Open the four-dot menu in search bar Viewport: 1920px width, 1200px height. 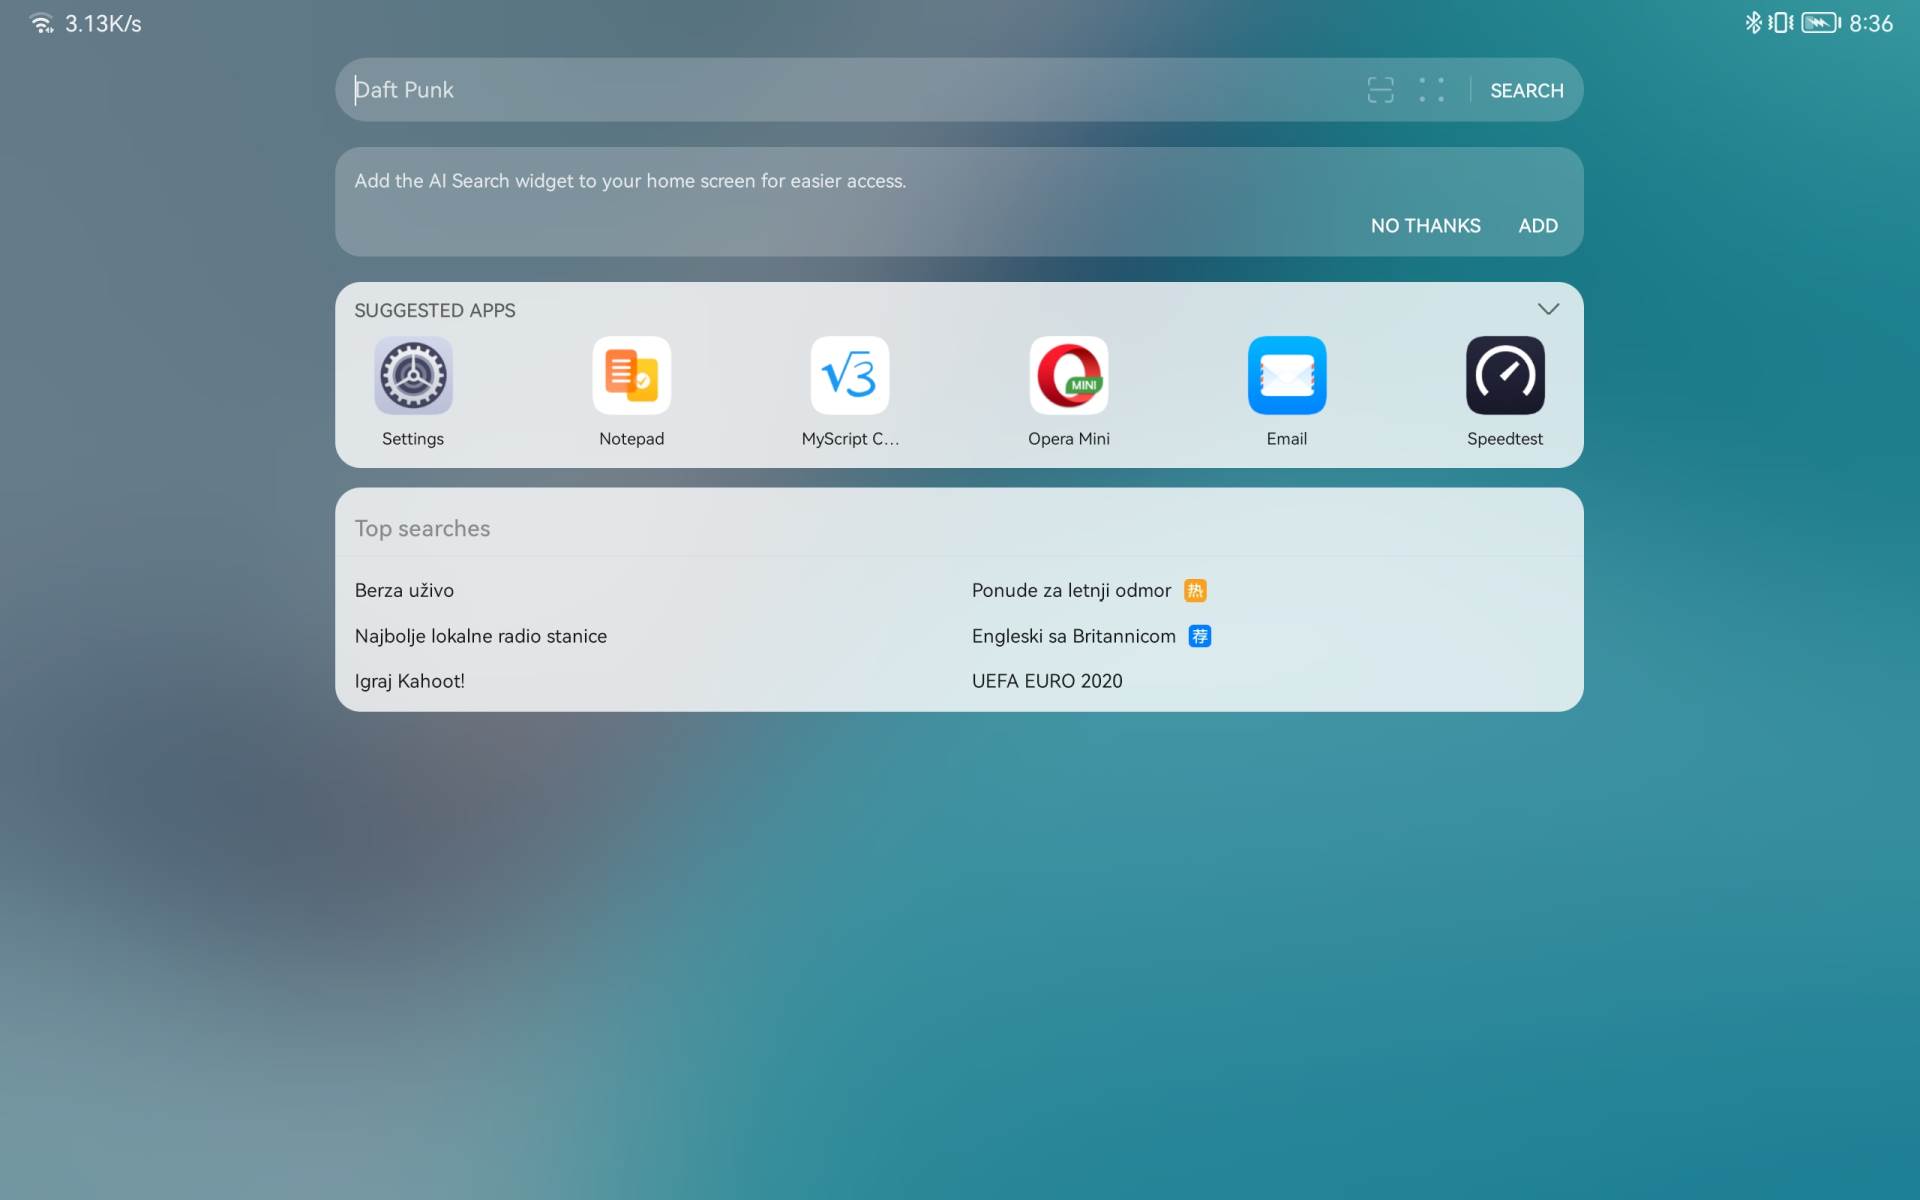click(1431, 90)
